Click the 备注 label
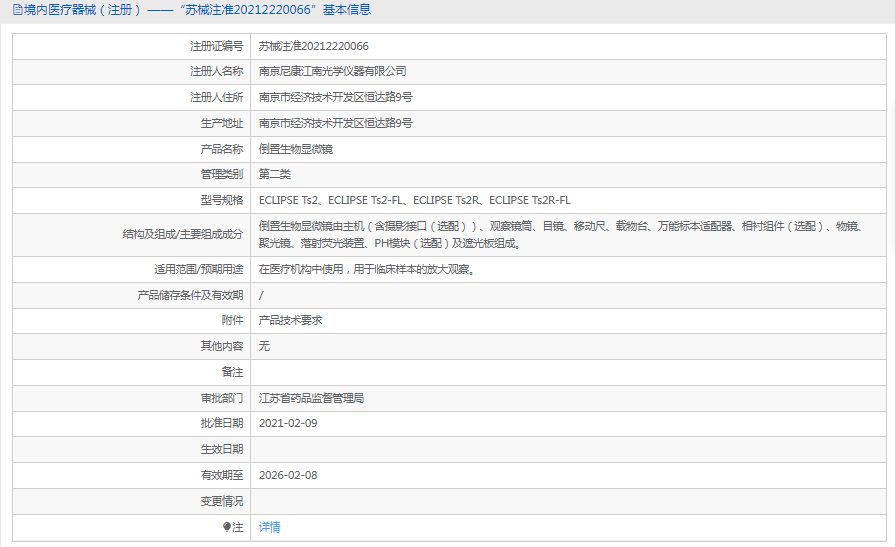The image size is (895, 547). pyautogui.click(x=232, y=372)
